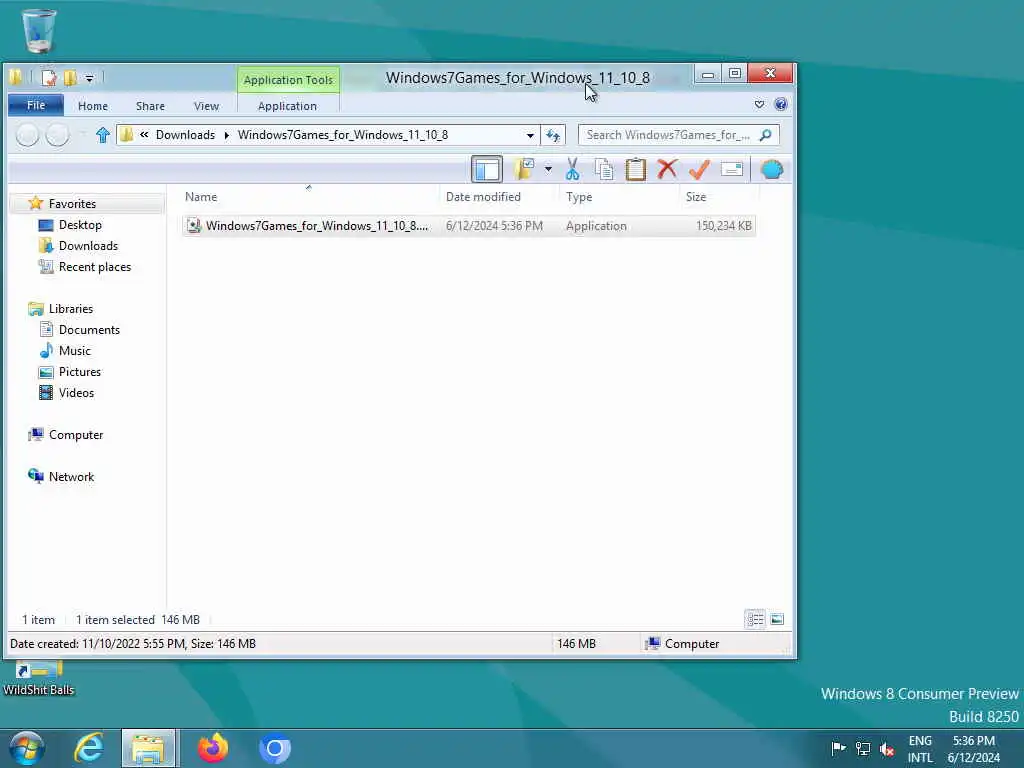Switch to the View ribbon tab
The width and height of the screenshot is (1024, 768).
pos(206,106)
